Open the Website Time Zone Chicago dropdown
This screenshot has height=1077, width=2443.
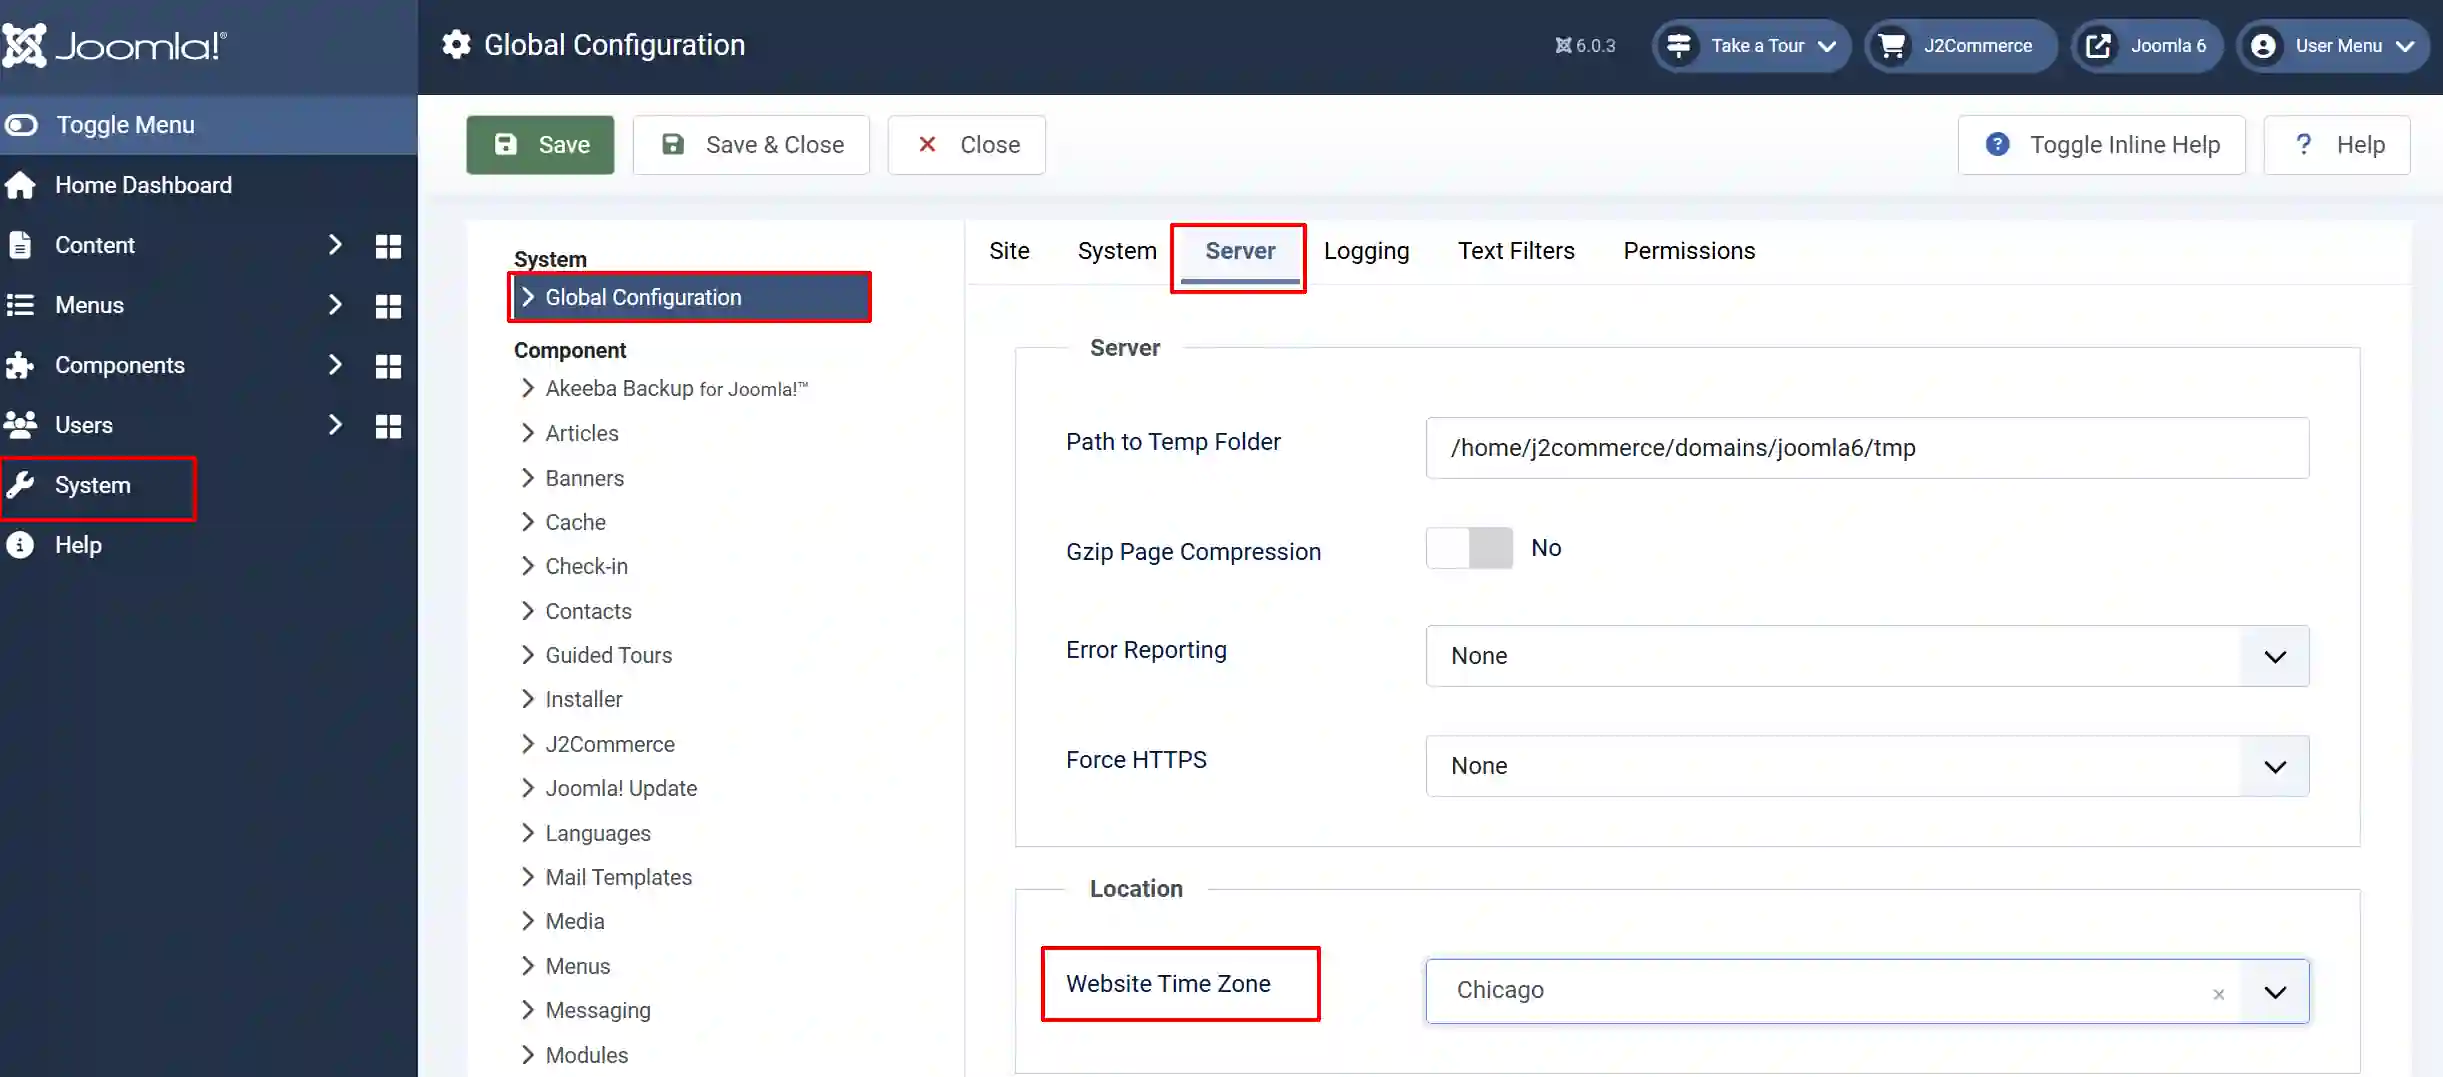[x=1867, y=991]
